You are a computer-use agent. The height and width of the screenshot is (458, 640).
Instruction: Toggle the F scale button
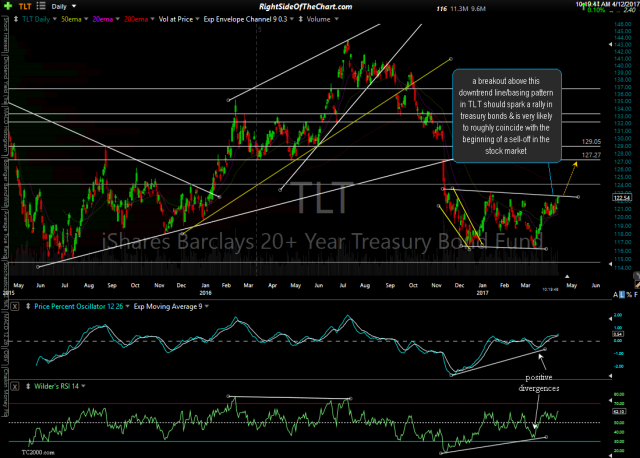pyautogui.click(x=636, y=295)
